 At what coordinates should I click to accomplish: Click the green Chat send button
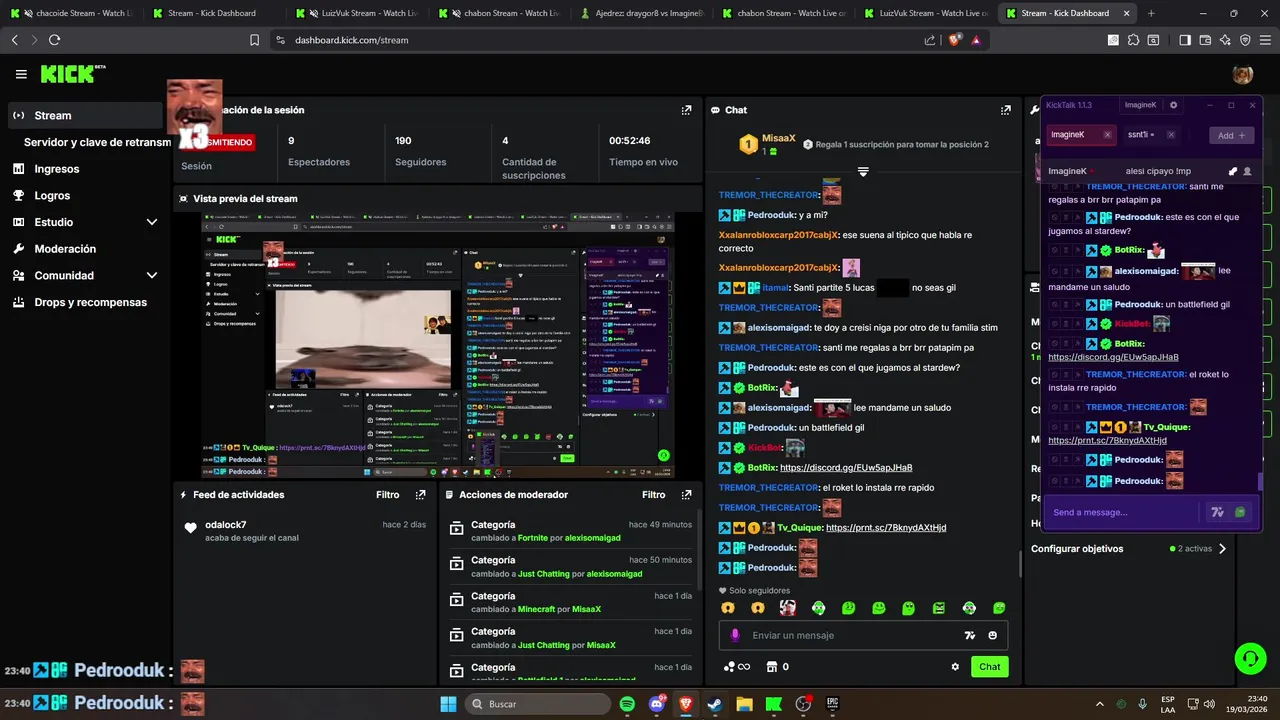(989, 667)
